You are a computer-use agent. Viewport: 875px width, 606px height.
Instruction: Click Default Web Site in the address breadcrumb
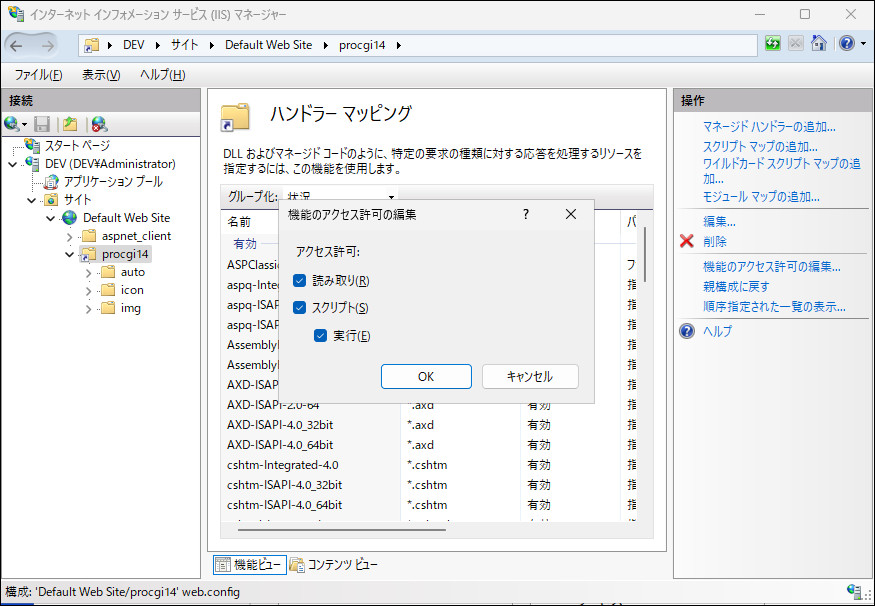268,45
